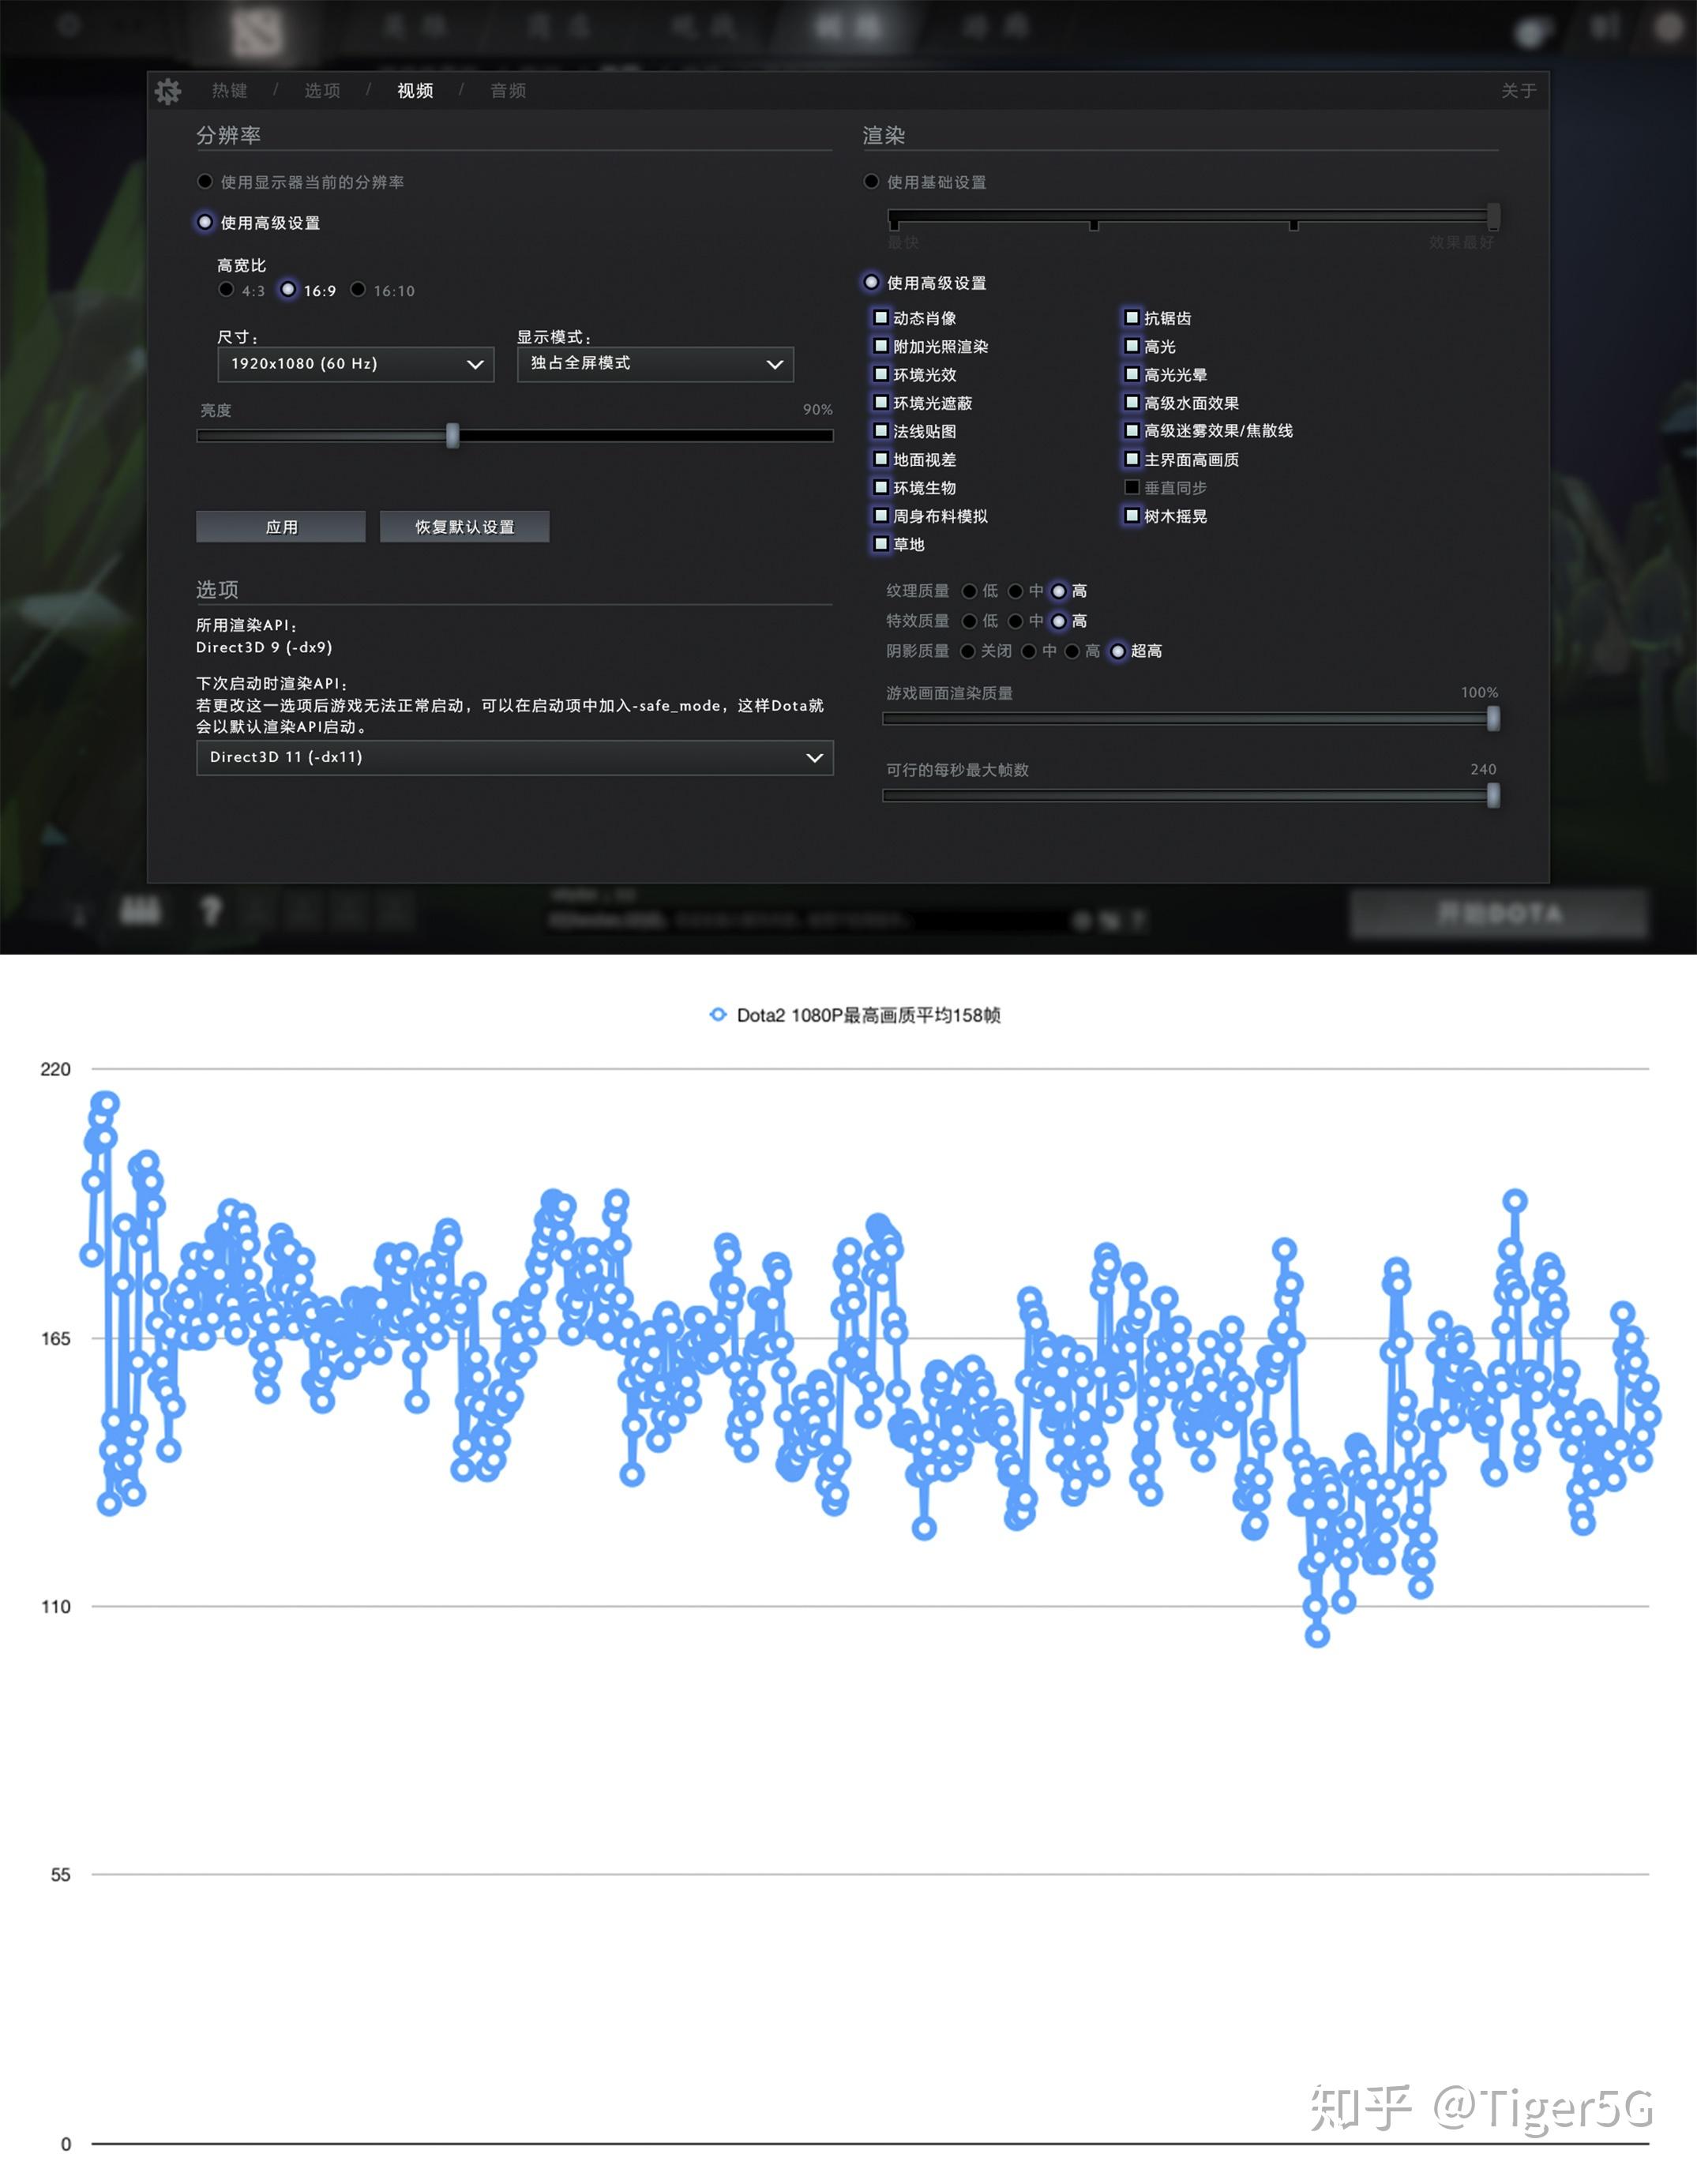This screenshot has height=2184, width=1697.
Task: Set 阴影质量 to 中
Action: point(1029,651)
